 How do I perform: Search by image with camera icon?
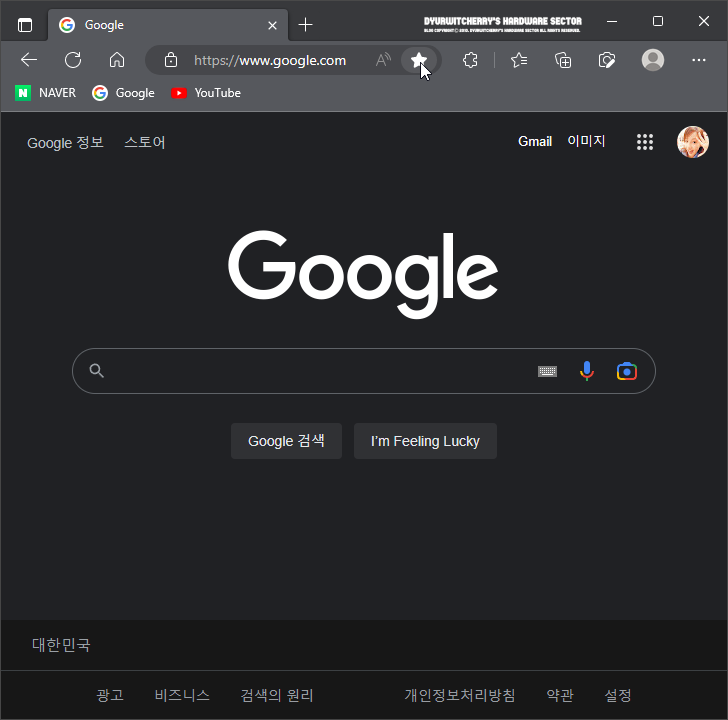click(627, 371)
